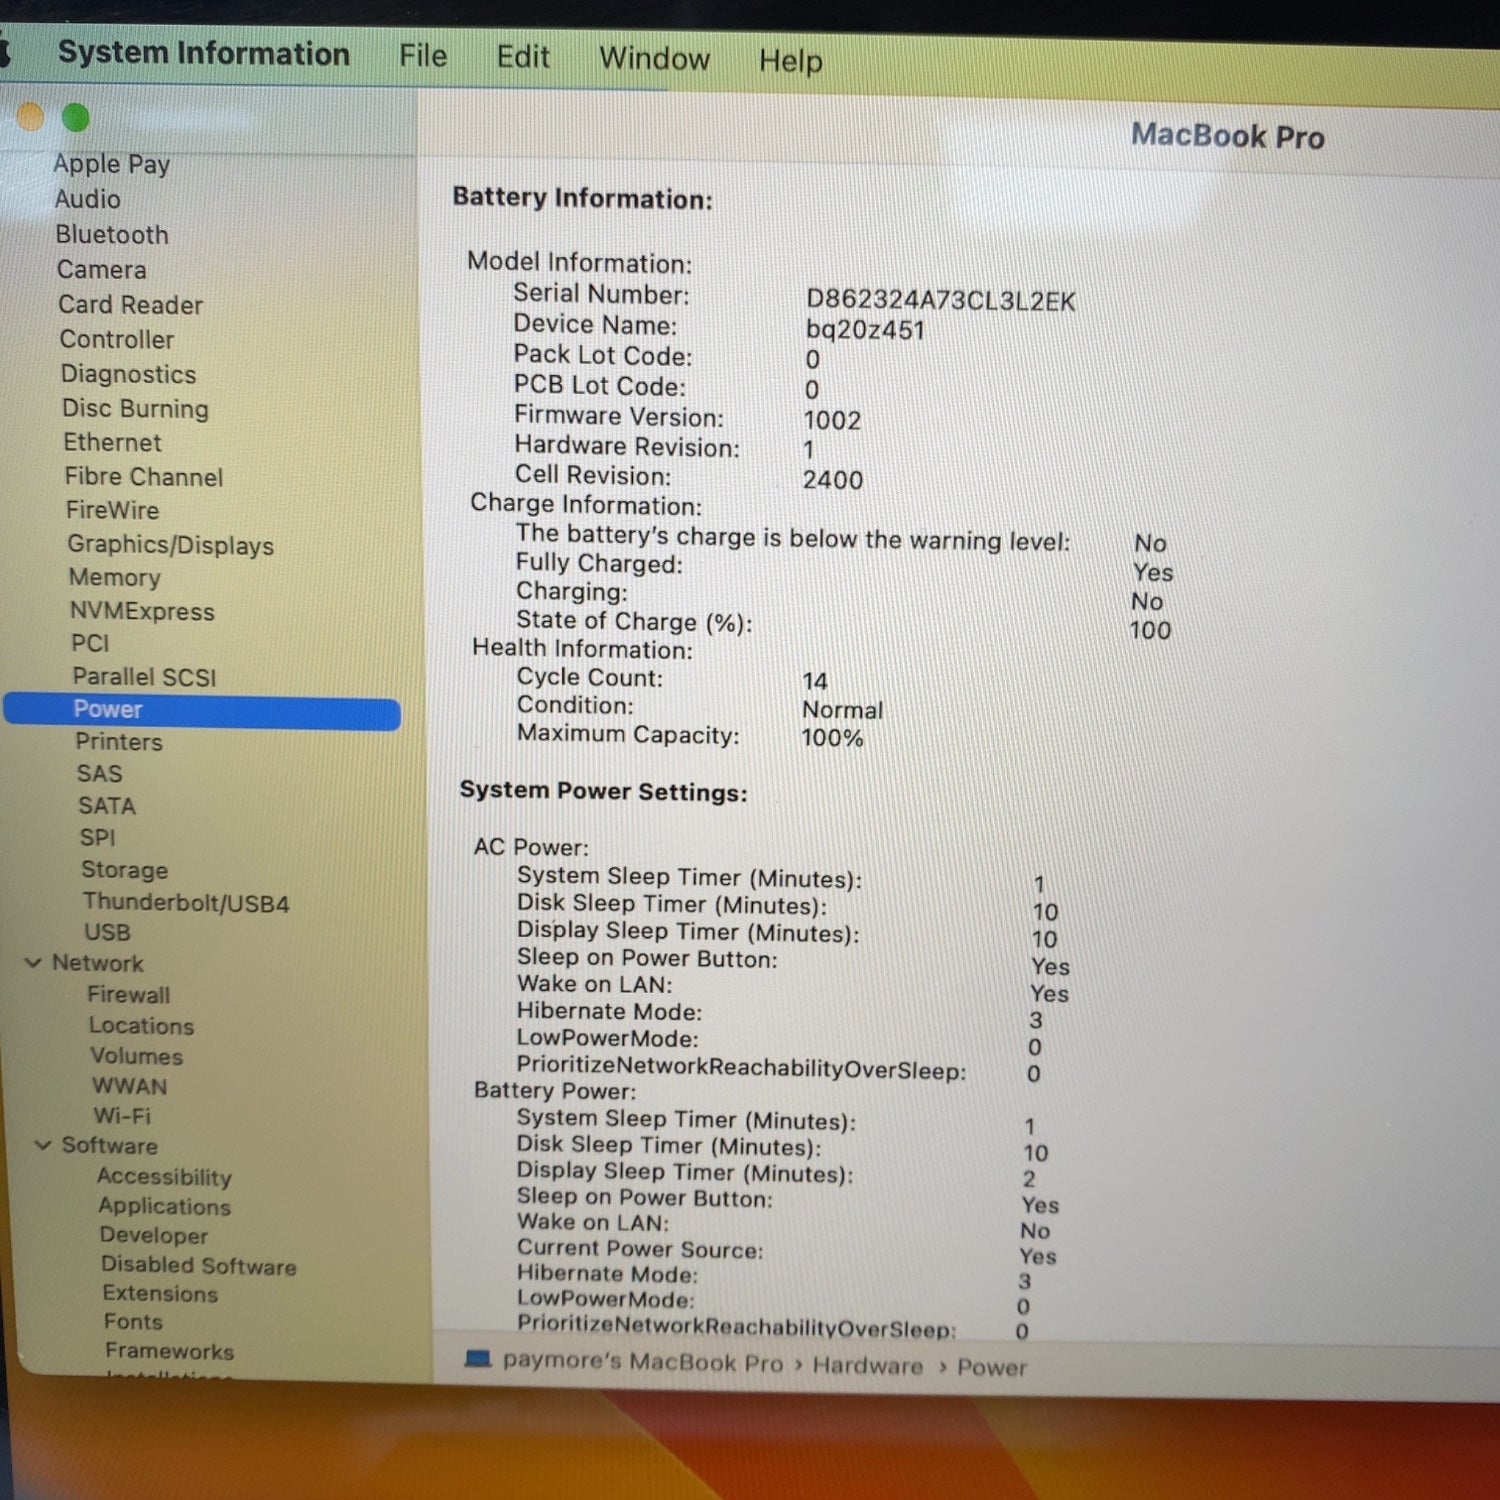Click the green zoom window button

tap(76, 118)
